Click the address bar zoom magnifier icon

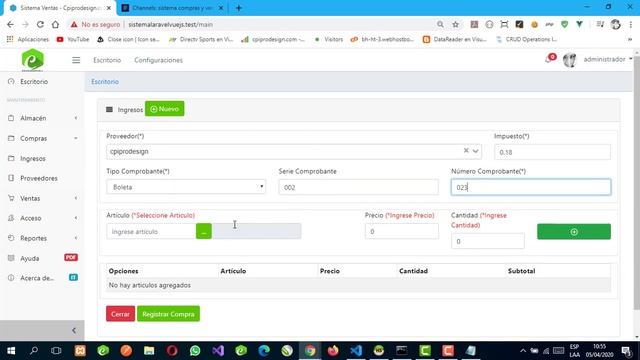click(x=440, y=24)
